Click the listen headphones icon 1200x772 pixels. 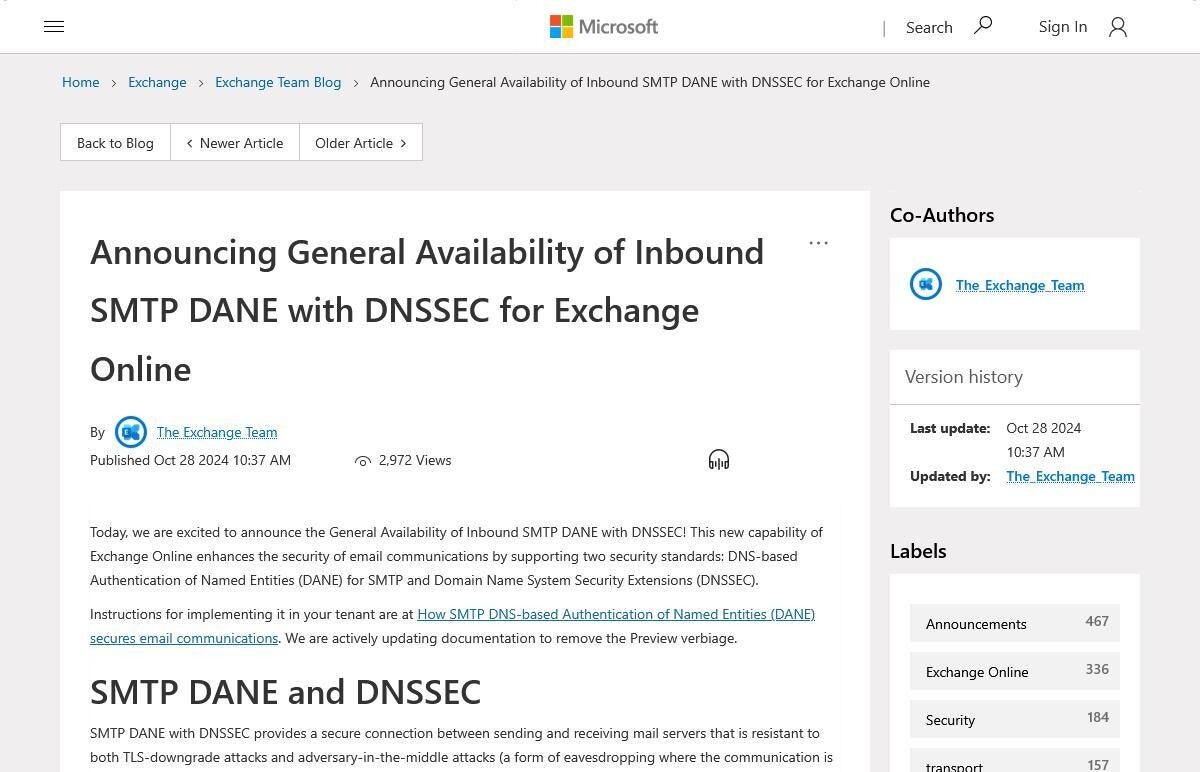tap(719, 460)
